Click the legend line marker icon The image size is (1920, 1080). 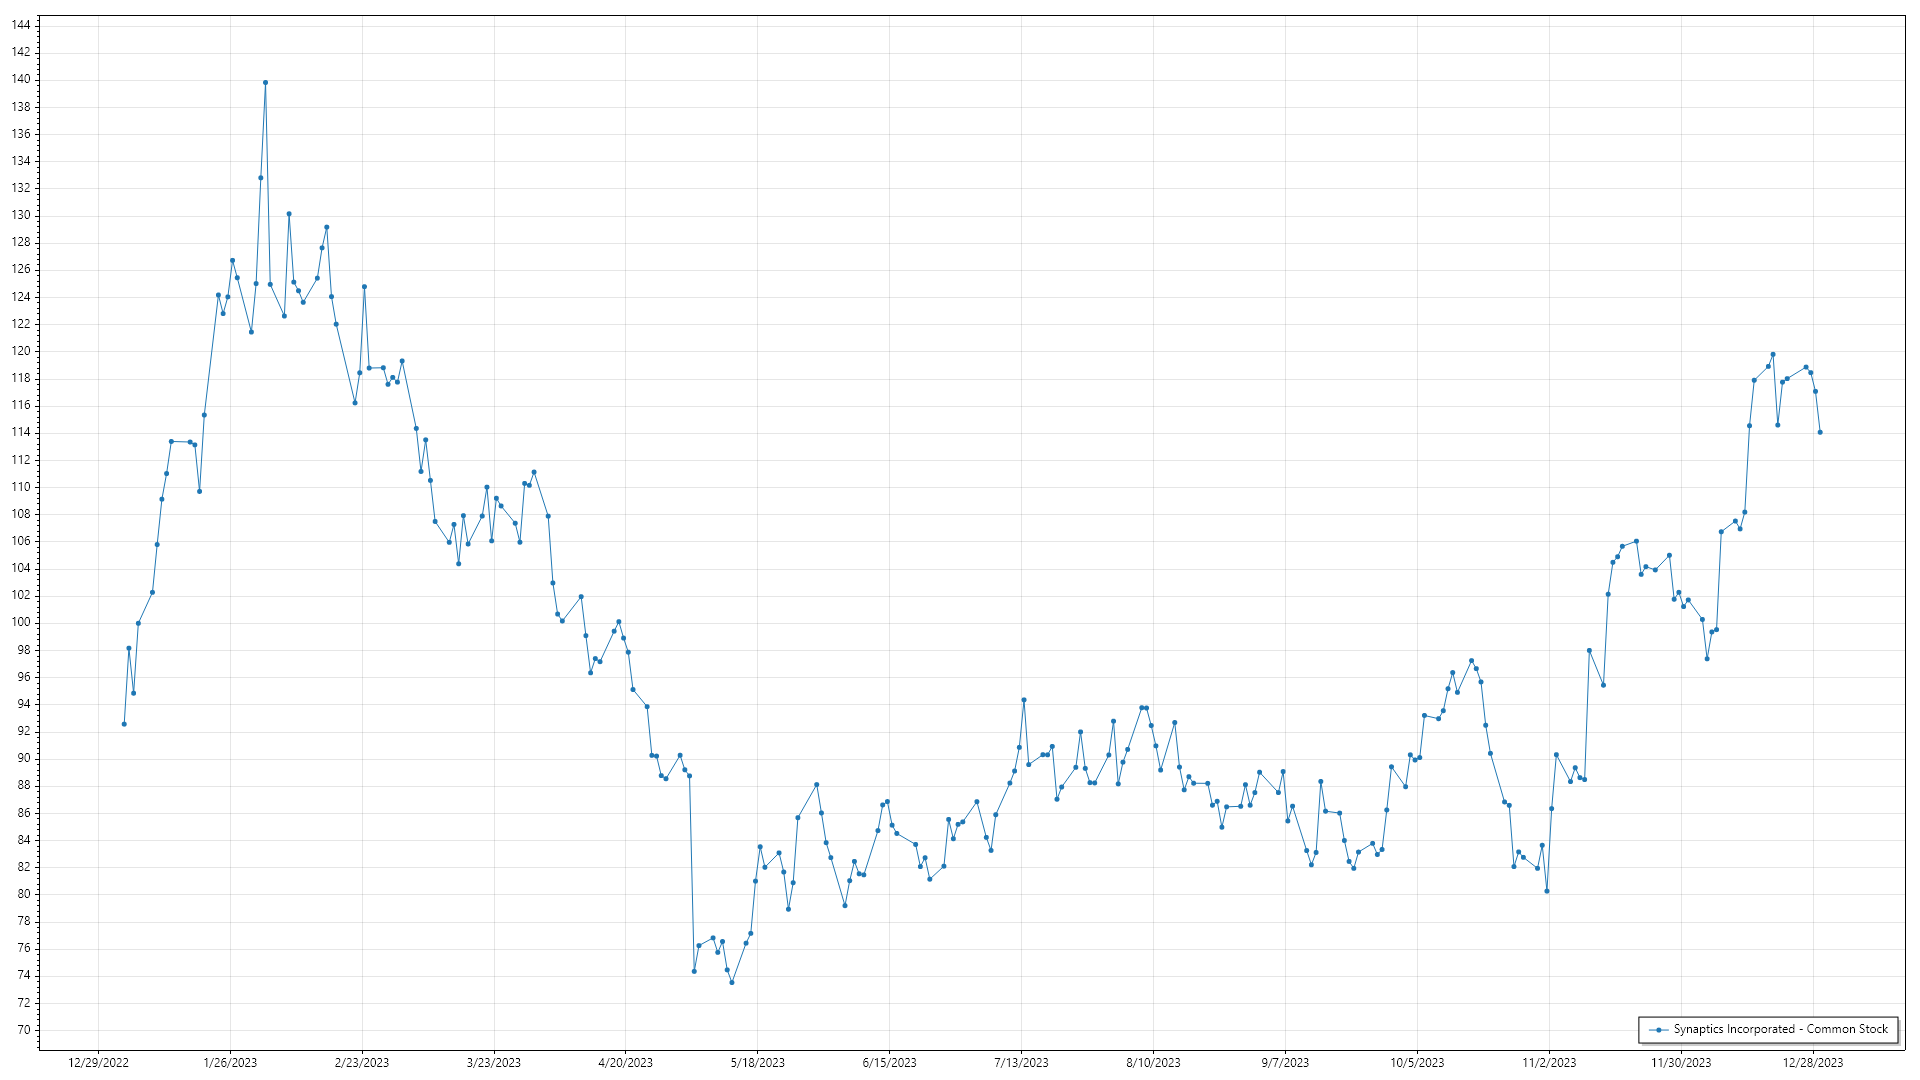click(1660, 1029)
